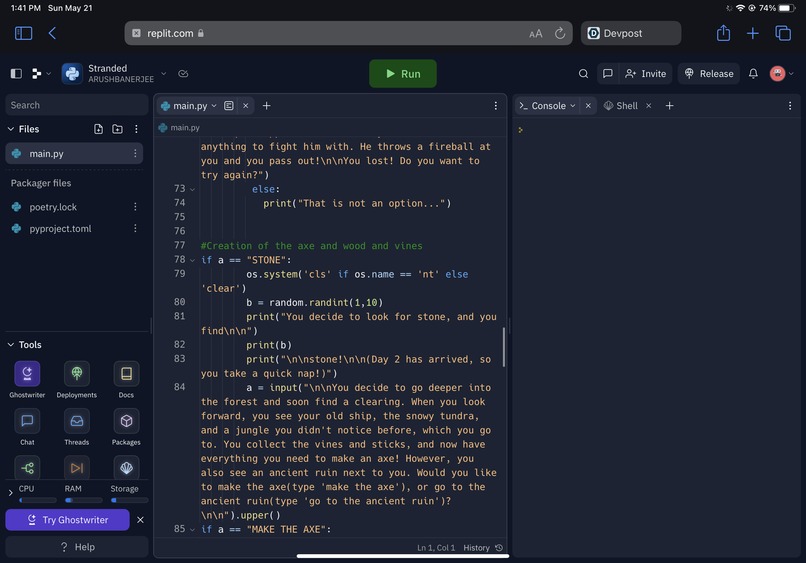Click the cloud sync status icon
The height and width of the screenshot is (563, 806).
click(183, 74)
